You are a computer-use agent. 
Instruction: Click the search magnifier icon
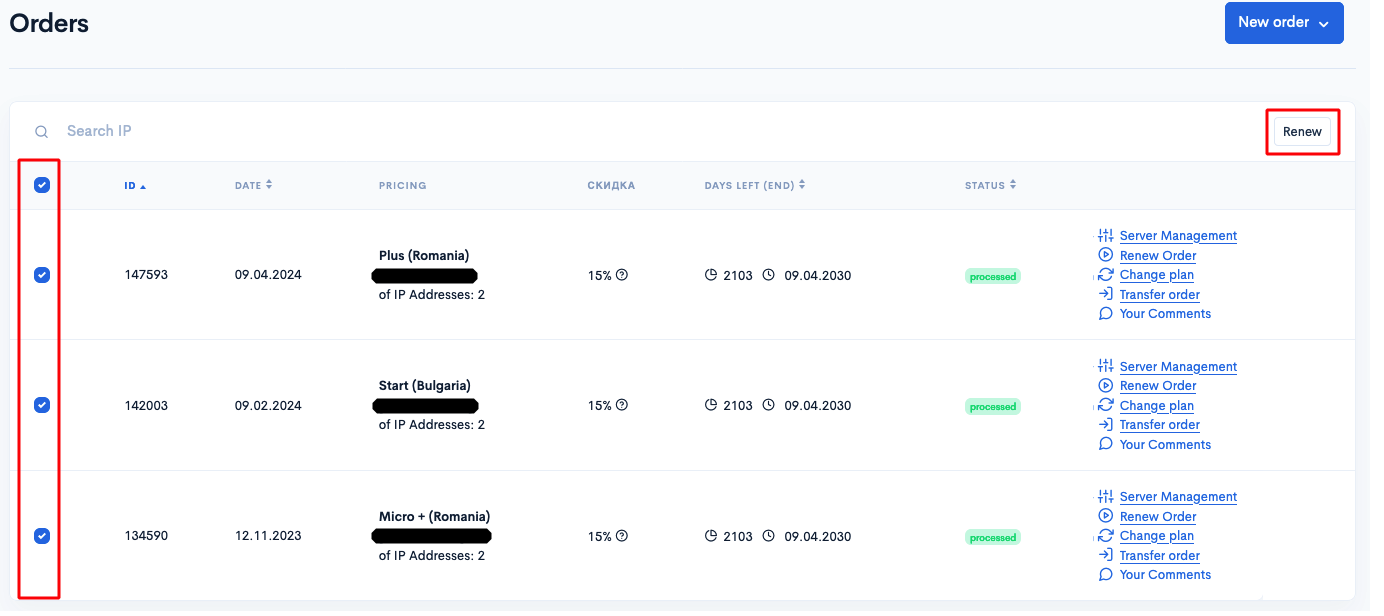41,132
